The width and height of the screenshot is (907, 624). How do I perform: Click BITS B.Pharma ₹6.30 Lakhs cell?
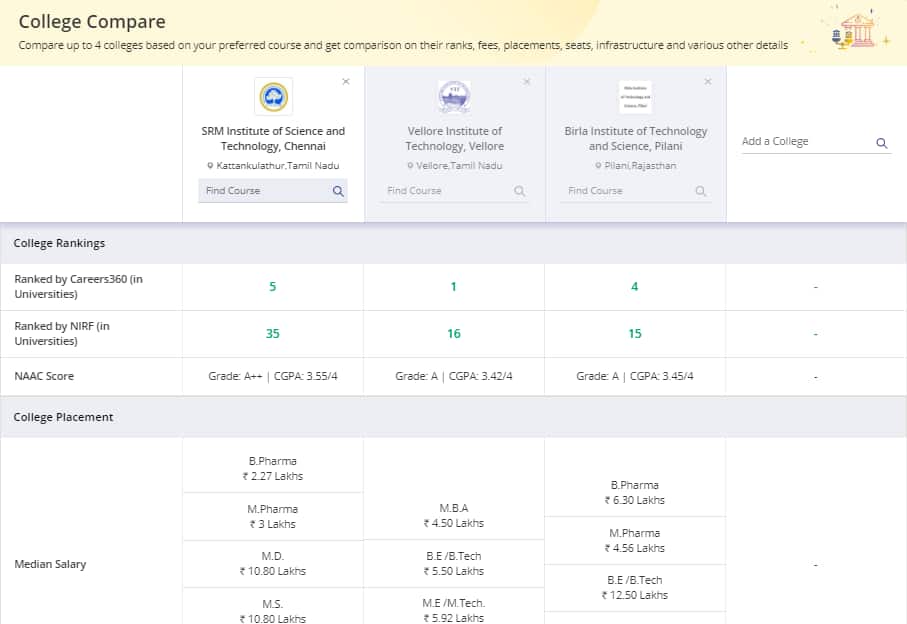(x=635, y=493)
